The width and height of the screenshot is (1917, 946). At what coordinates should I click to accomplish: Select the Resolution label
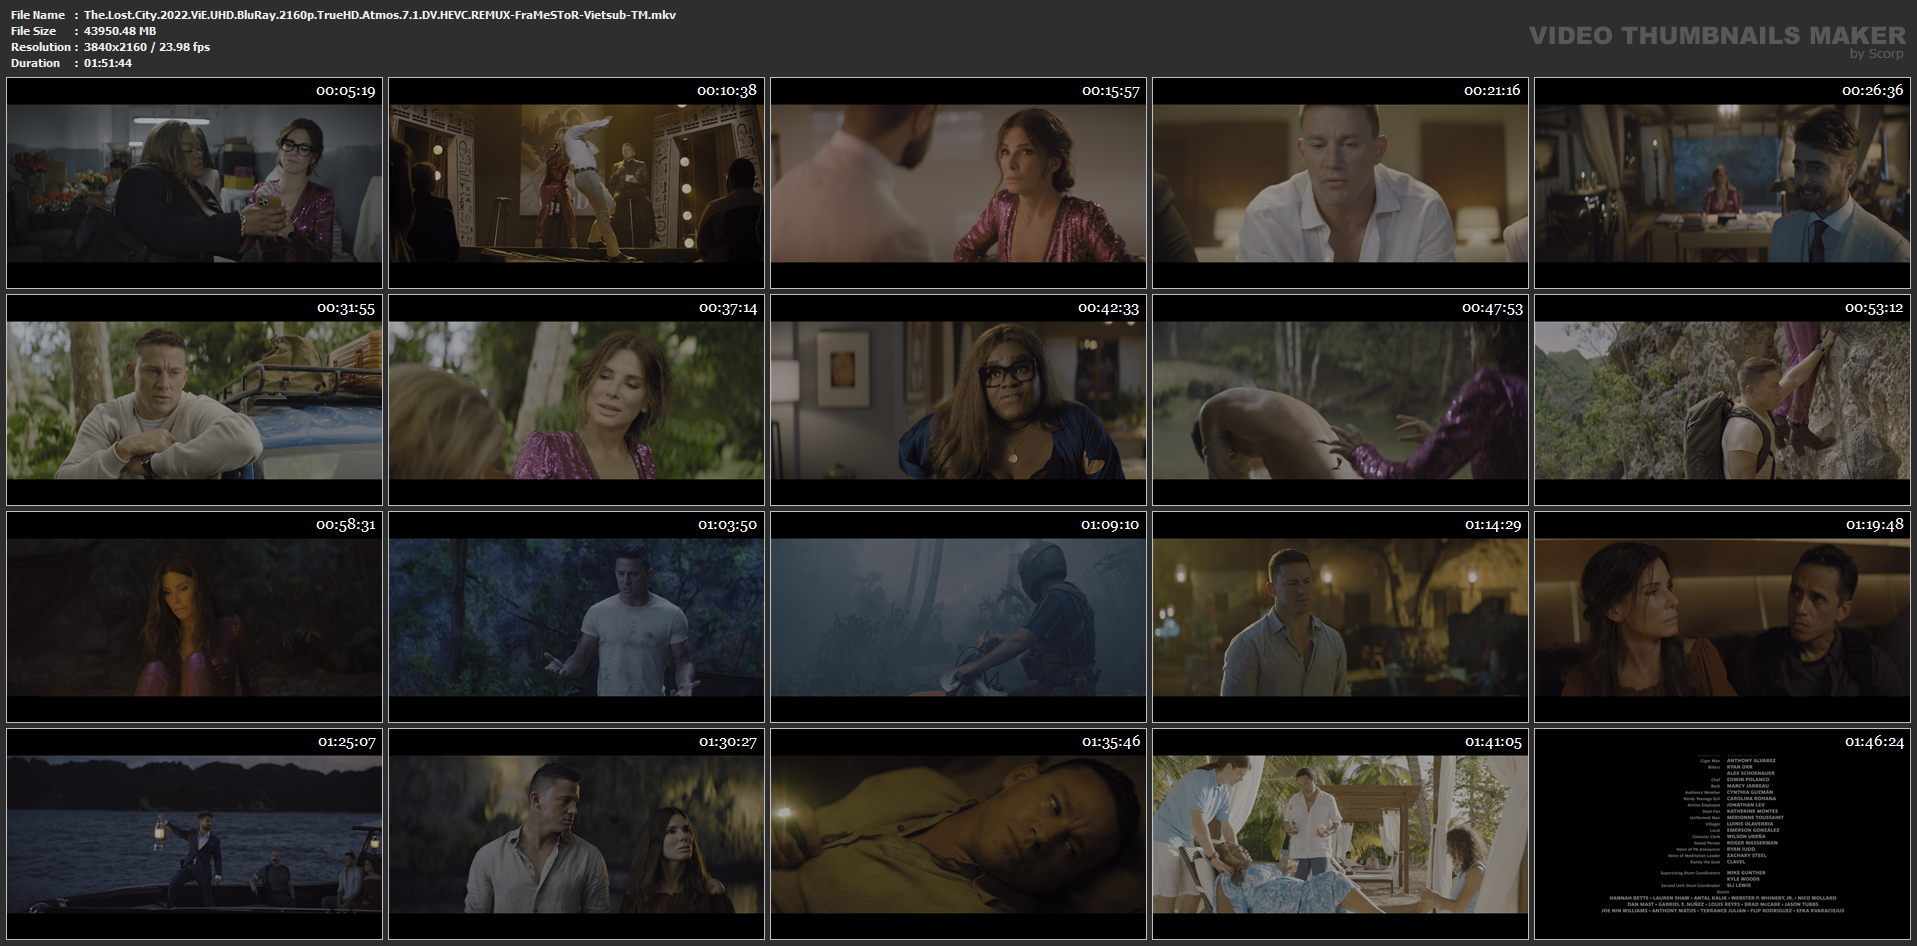[x=41, y=47]
